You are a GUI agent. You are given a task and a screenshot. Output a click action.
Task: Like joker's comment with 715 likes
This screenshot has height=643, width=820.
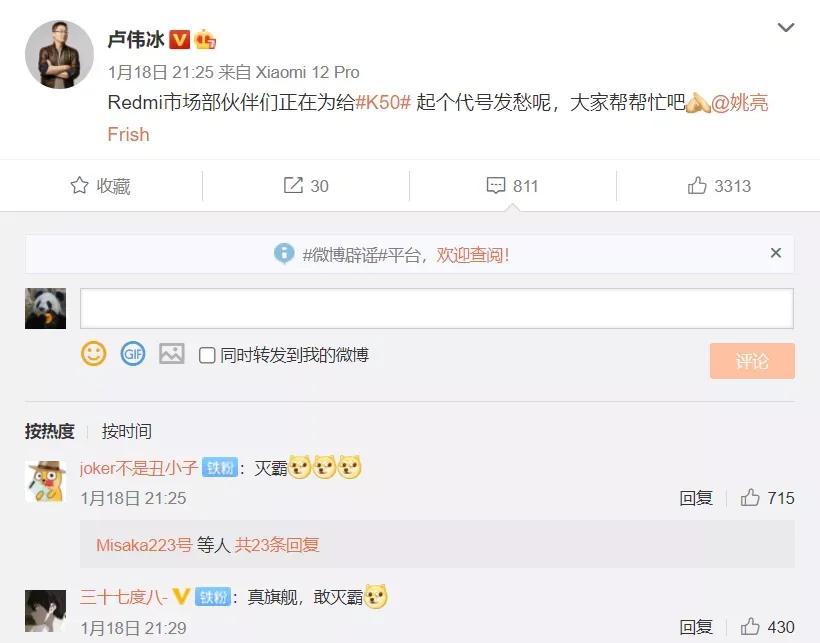[x=750, y=497]
